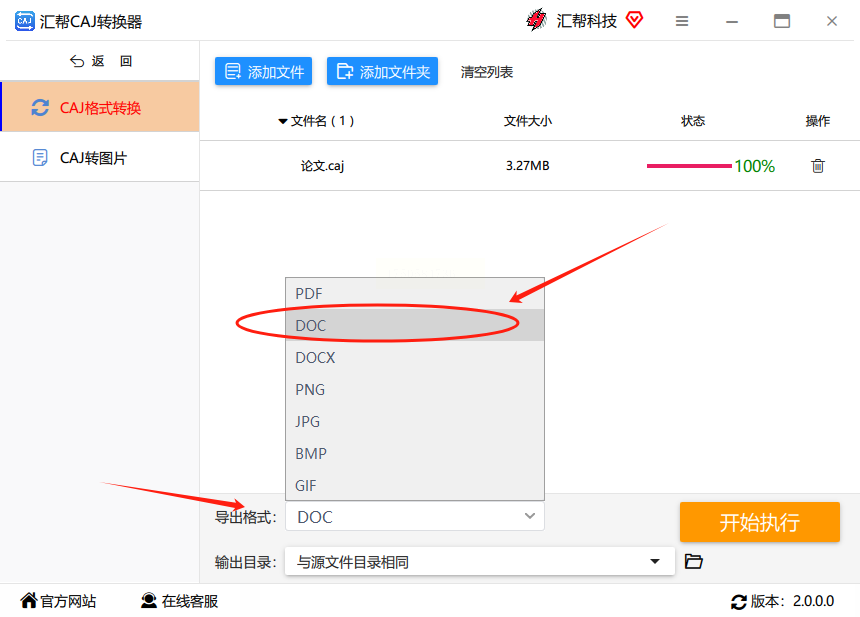This screenshot has width=860, height=617.
Task: Open the 官方网站 link
Action: click(58, 601)
